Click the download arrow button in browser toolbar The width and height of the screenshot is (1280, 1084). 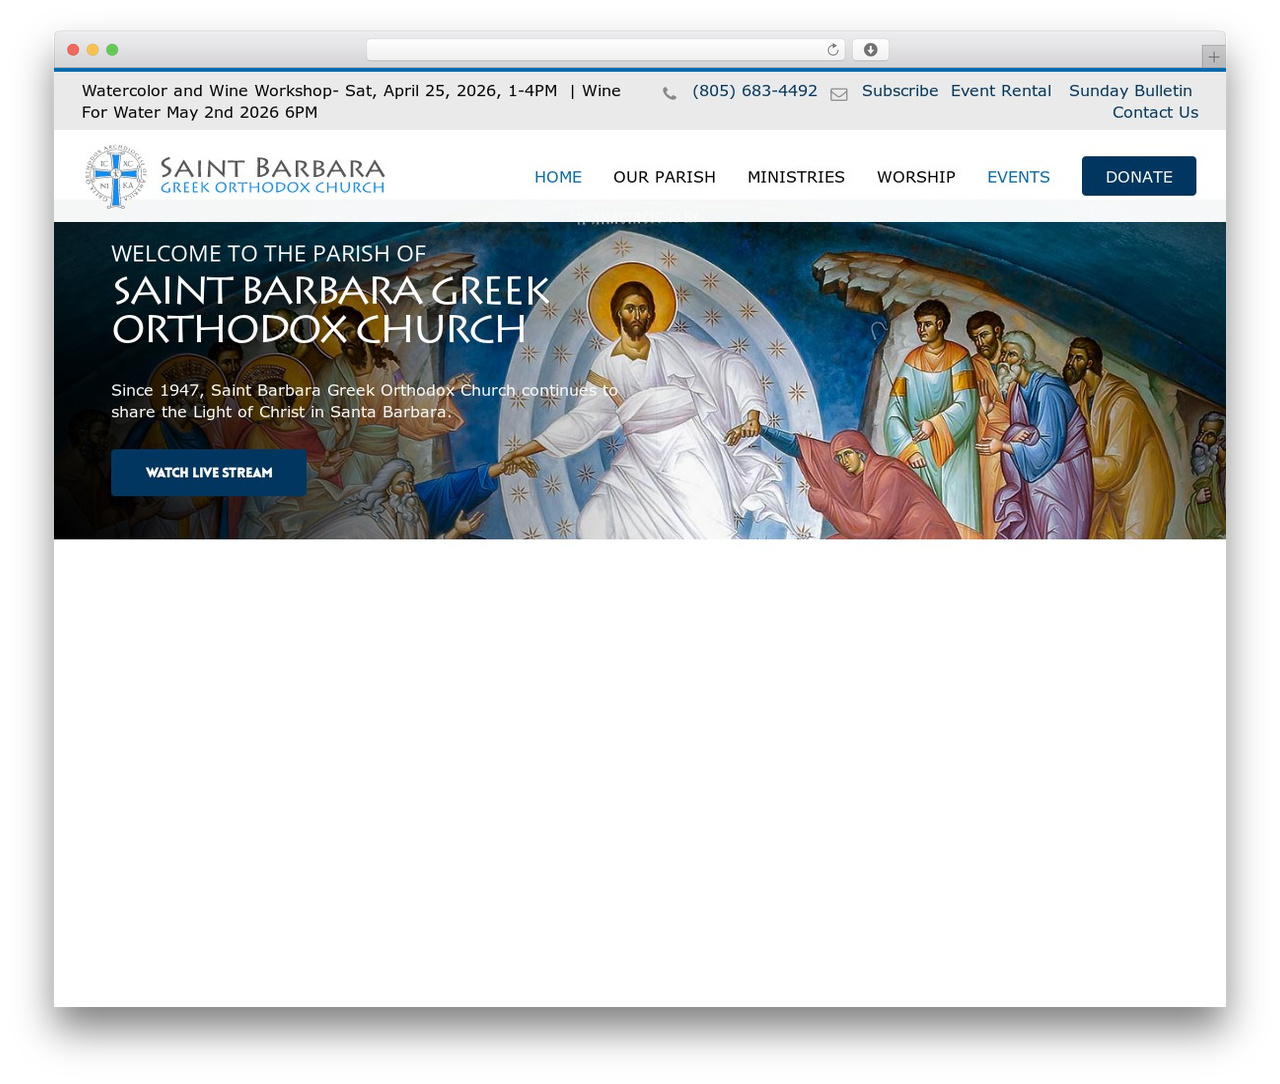click(870, 50)
